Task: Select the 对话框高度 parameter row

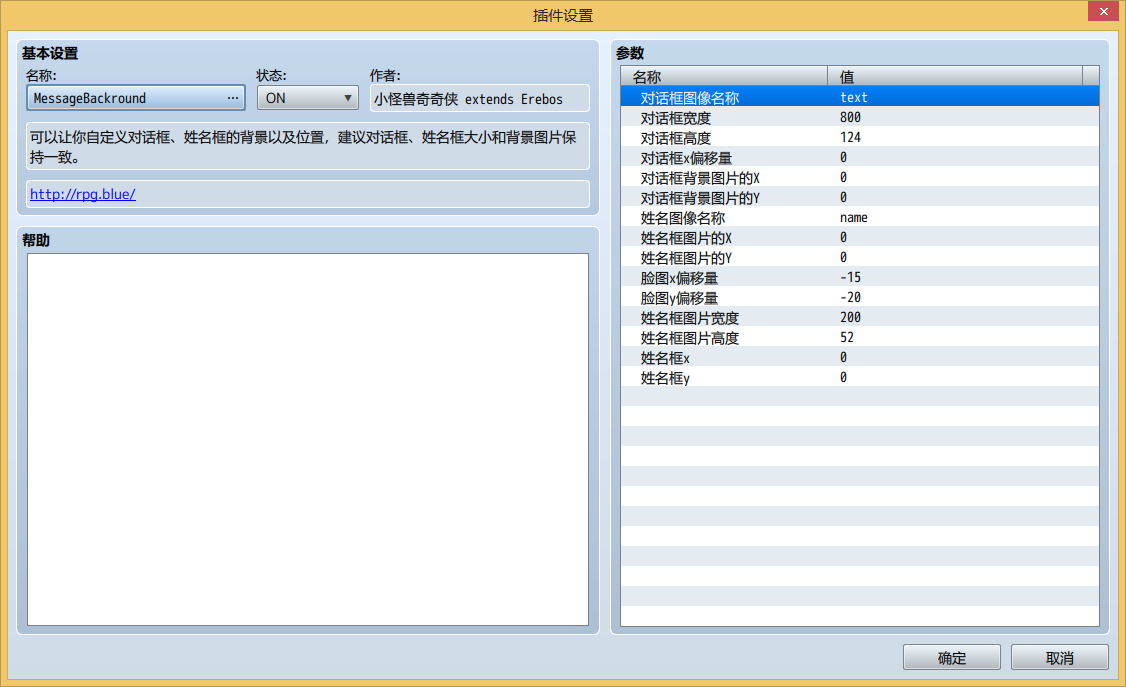Action: pos(860,137)
